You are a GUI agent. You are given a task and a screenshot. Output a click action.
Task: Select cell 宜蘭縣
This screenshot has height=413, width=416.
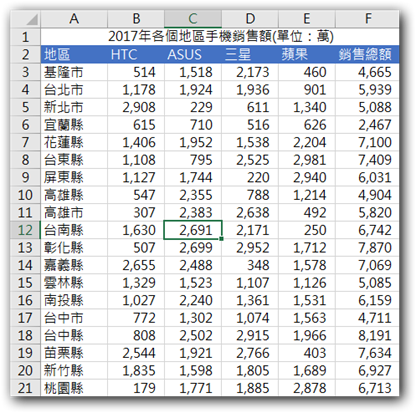click(74, 125)
